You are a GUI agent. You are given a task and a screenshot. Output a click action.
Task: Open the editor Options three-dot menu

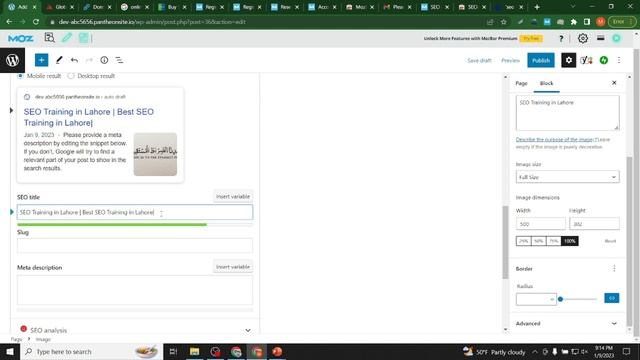coord(619,60)
